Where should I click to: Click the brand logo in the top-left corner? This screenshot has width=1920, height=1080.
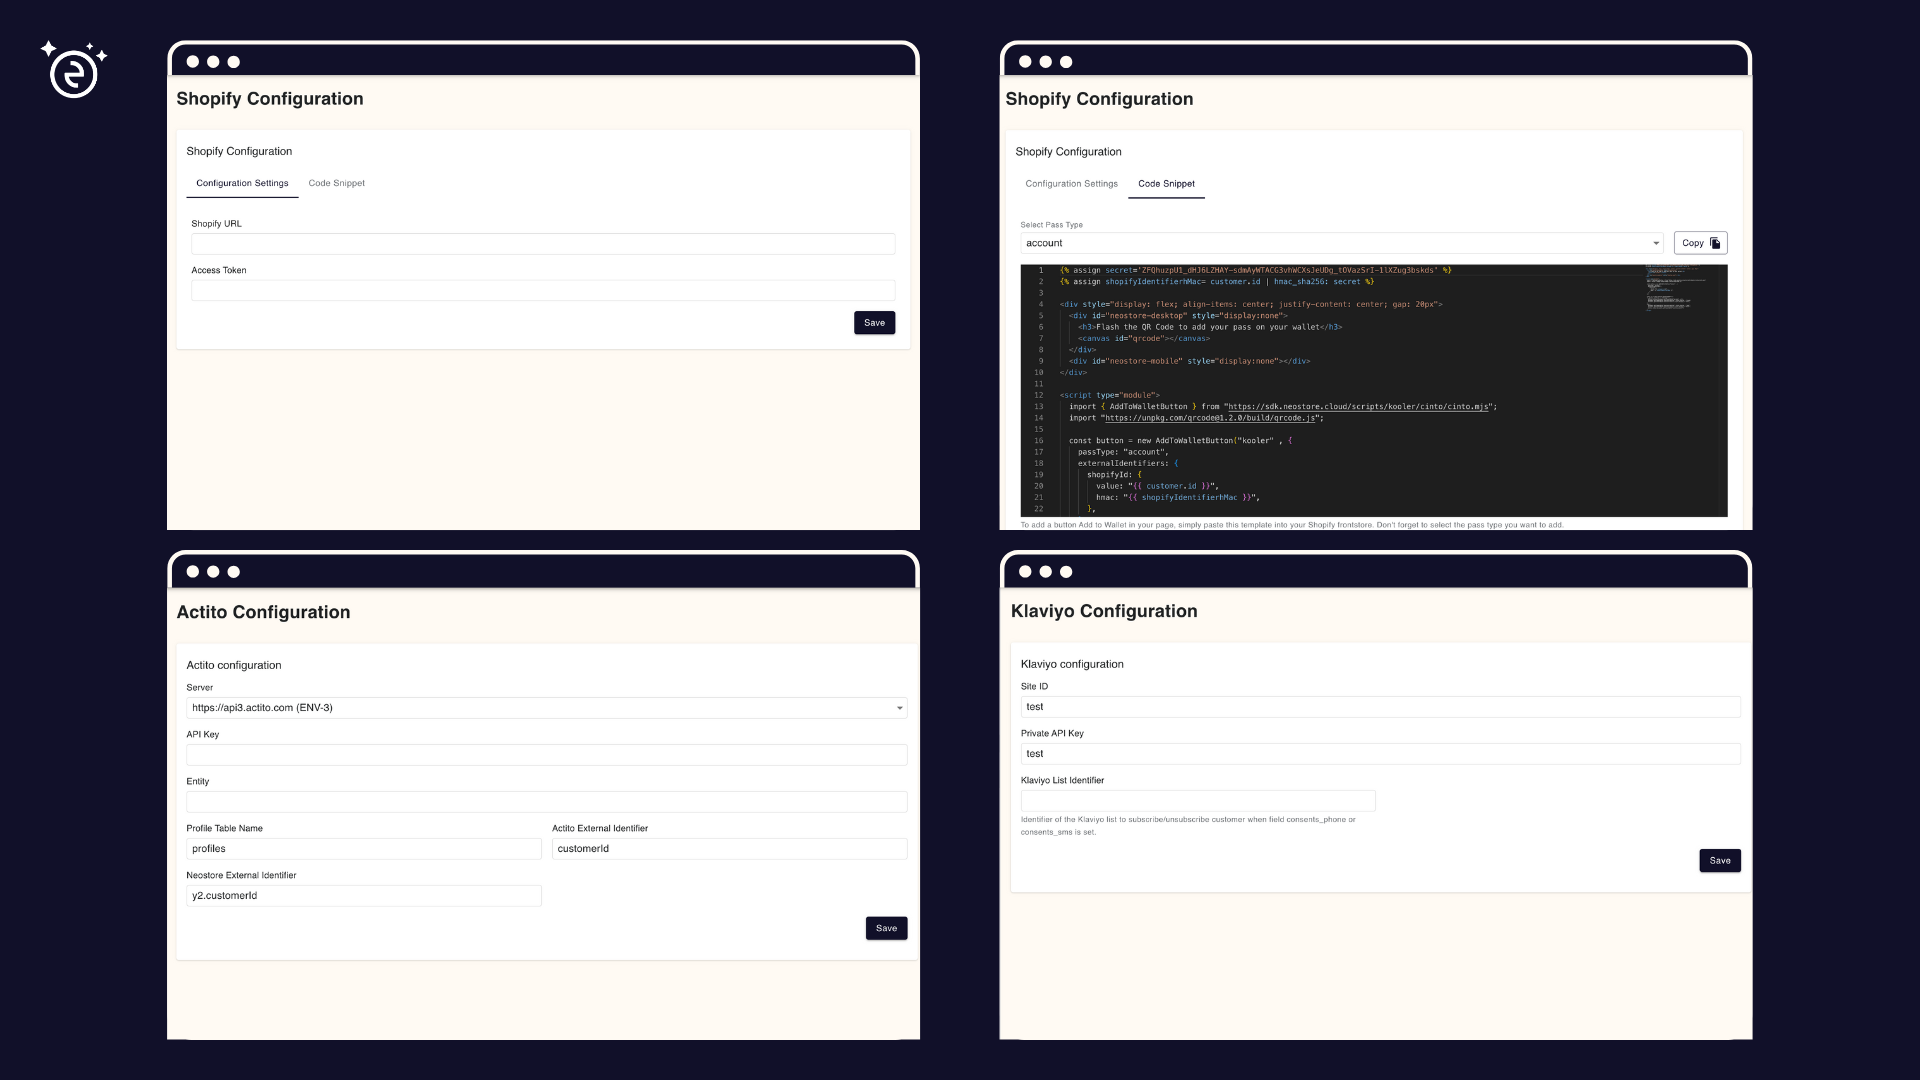[74, 70]
